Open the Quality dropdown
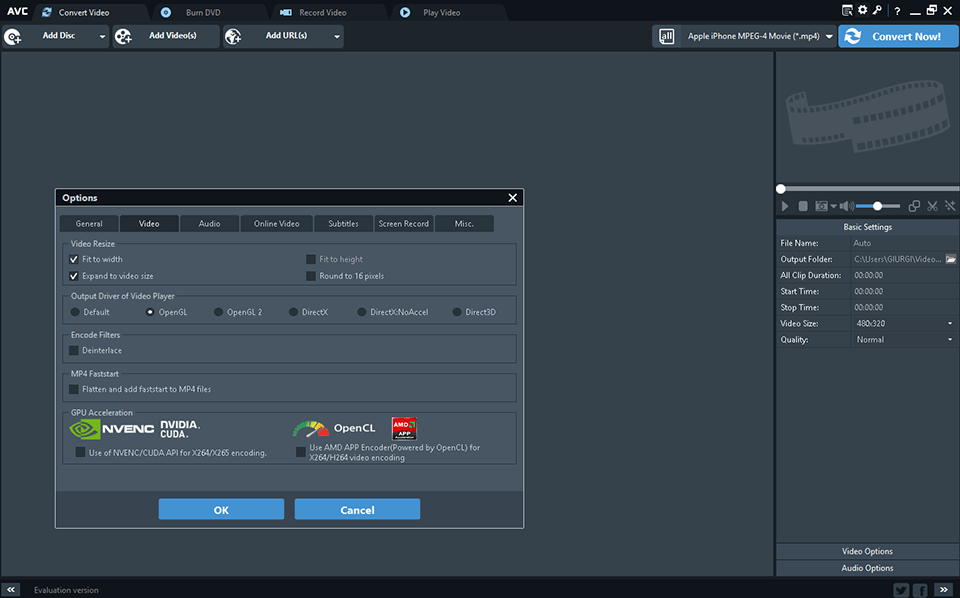This screenshot has height=598, width=960. (x=949, y=340)
